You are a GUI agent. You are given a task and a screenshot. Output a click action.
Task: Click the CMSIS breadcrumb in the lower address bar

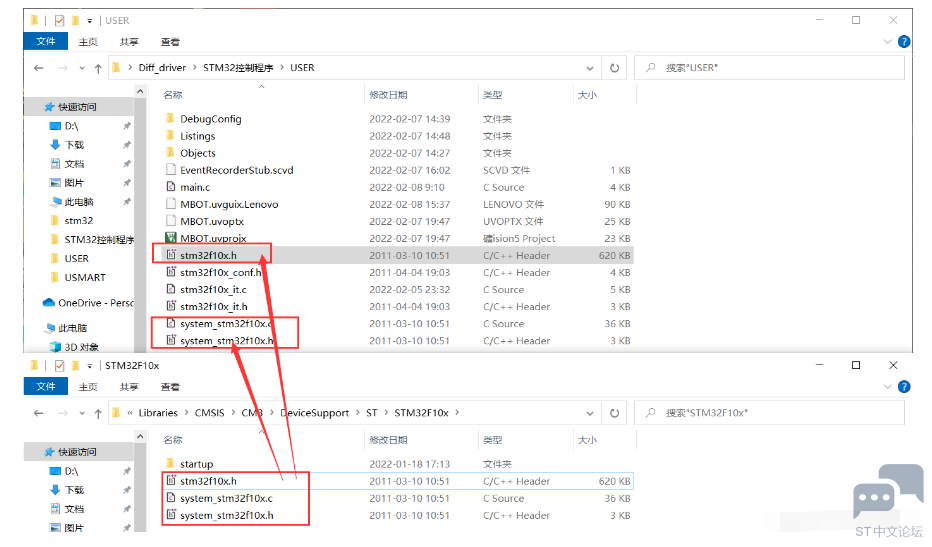[x=209, y=412]
